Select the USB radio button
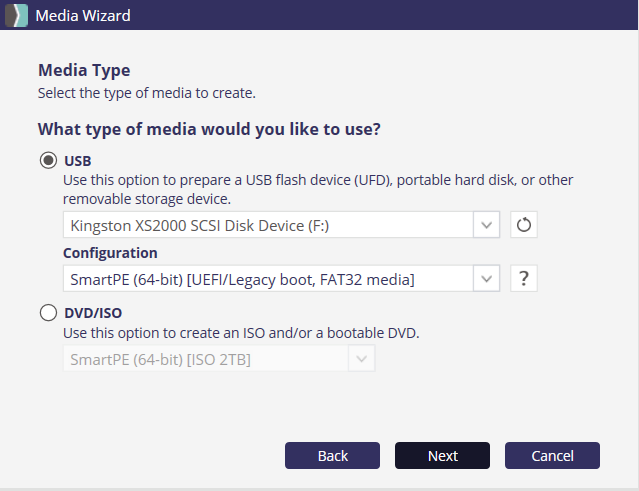This screenshot has width=639, height=491. [48, 160]
